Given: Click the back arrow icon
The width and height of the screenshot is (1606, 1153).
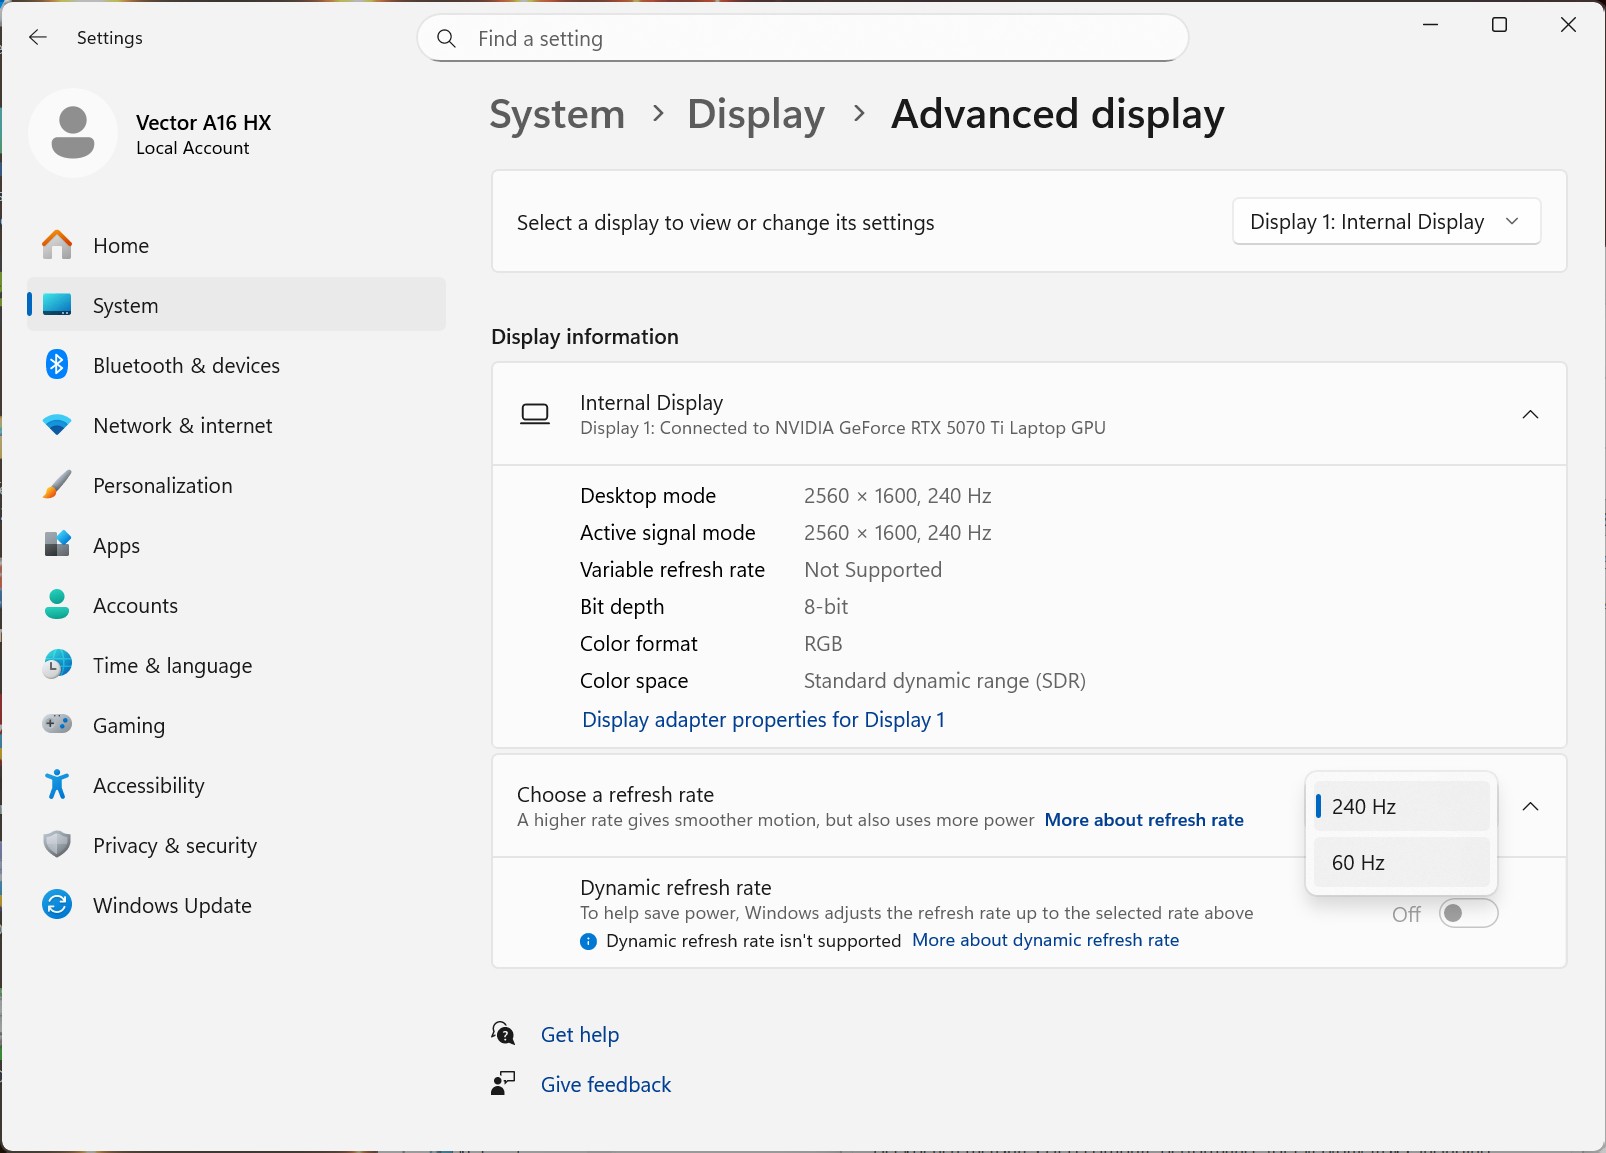Looking at the screenshot, I should point(38,38).
